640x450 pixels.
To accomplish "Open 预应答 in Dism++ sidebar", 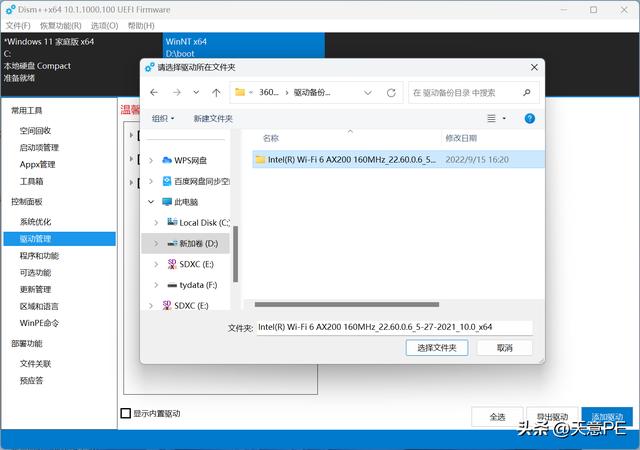I will tap(31, 381).
